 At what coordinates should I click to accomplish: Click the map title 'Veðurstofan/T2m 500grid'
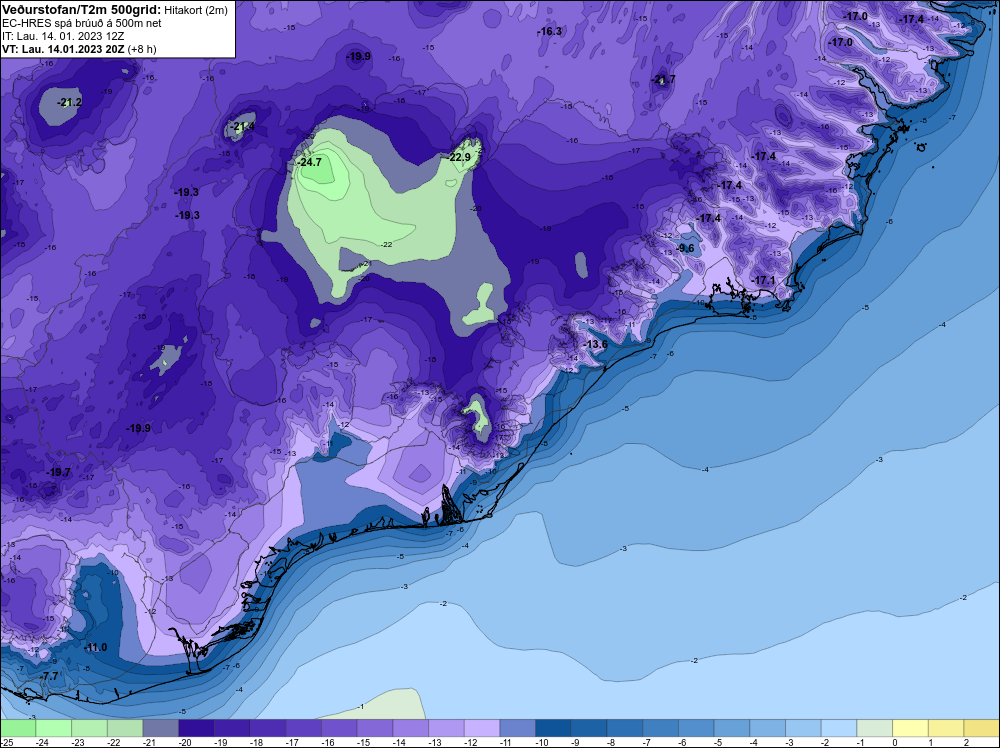coord(82,10)
